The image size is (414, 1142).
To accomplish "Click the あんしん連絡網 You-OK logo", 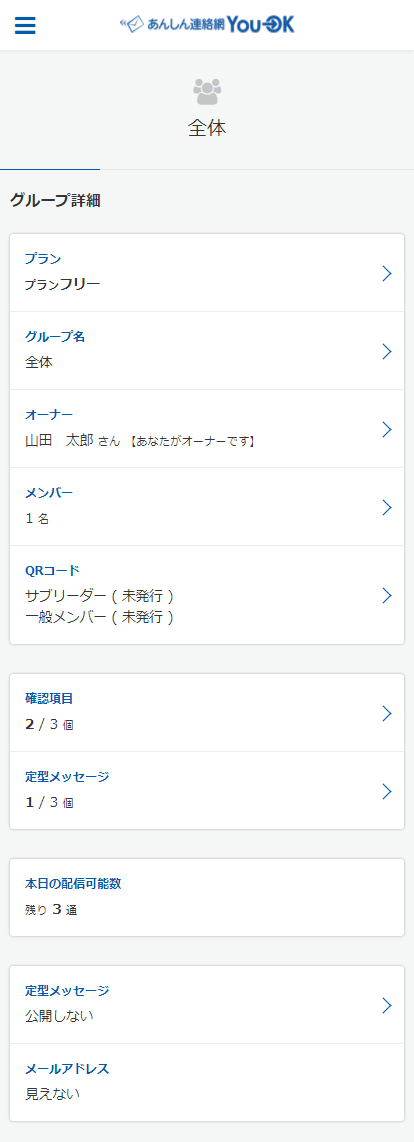I will [x=207, y=25].
